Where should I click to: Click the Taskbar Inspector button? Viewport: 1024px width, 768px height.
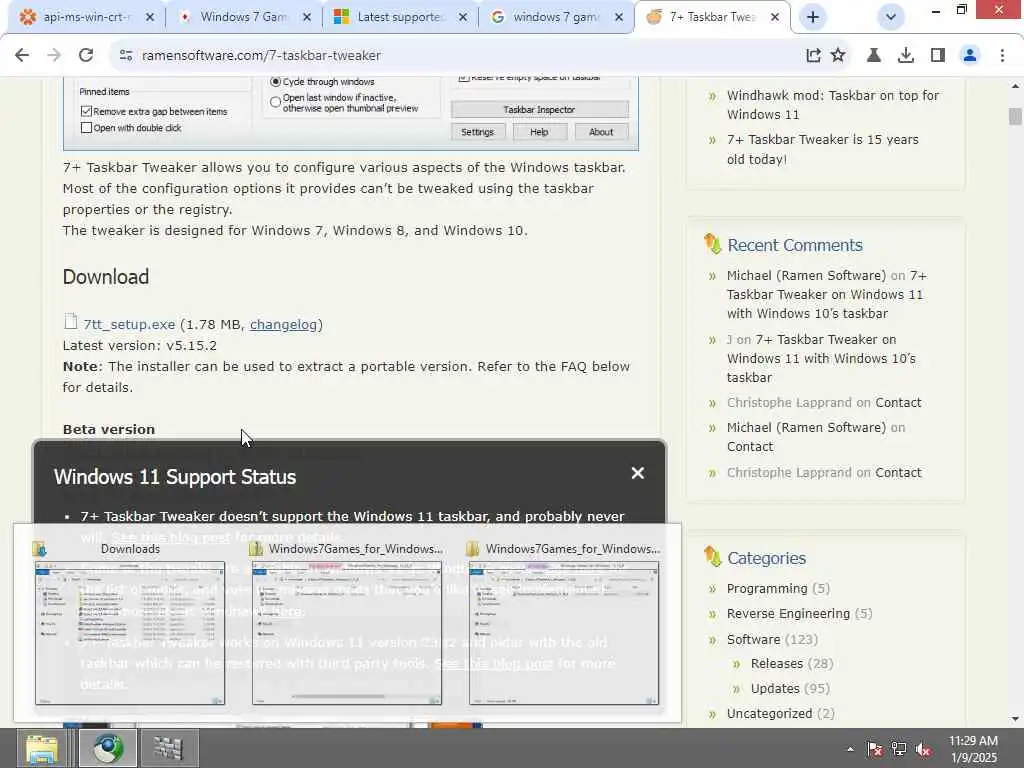pos(539,110)
